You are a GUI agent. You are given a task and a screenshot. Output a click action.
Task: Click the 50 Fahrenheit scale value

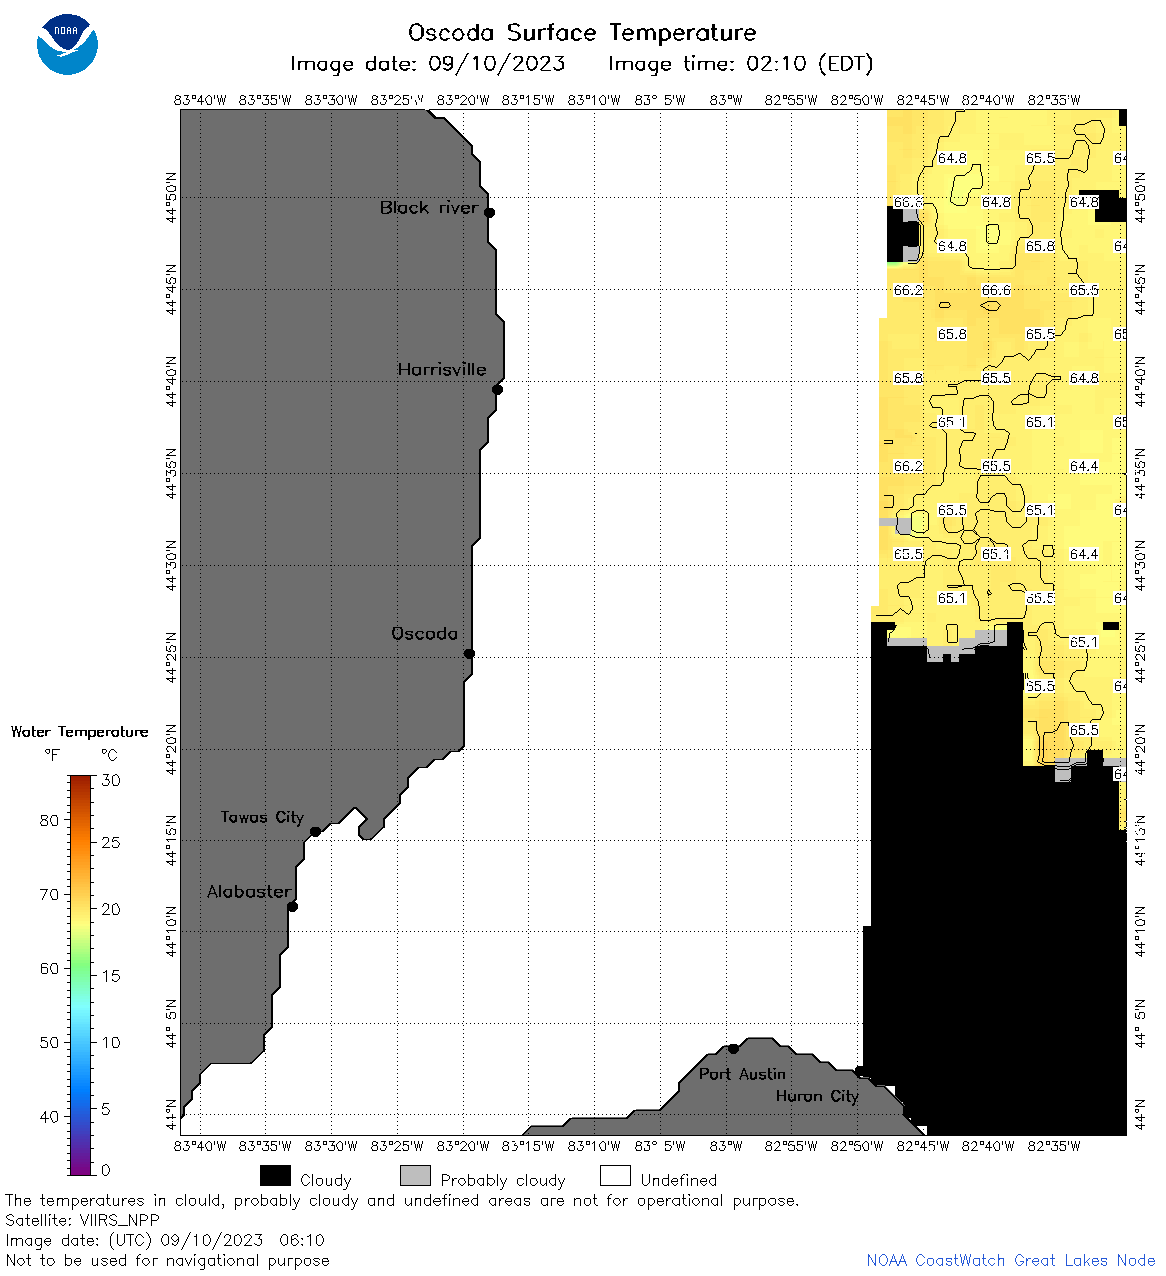(x=49, y=1042)
